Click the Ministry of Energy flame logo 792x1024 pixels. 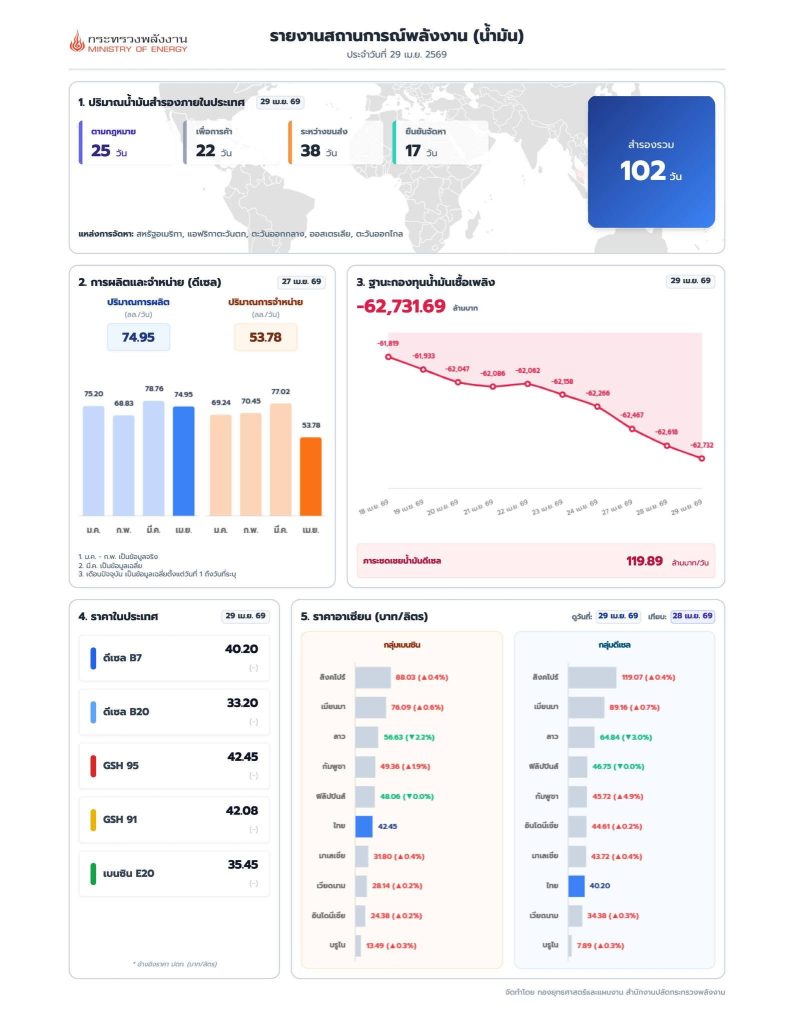tap(77, 41)
